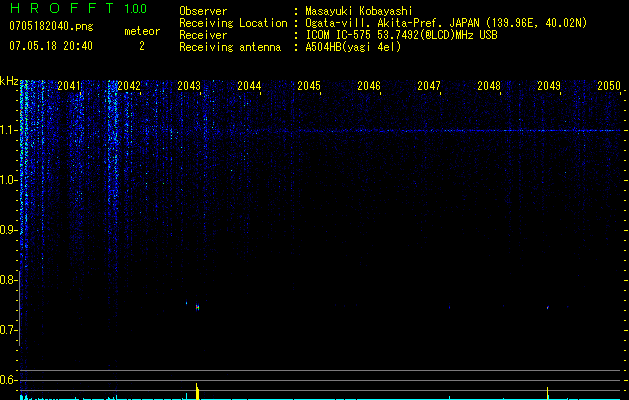This screenshot has height=400, width=629.
Task: Click the Receiver label
Action: [203, 35]
